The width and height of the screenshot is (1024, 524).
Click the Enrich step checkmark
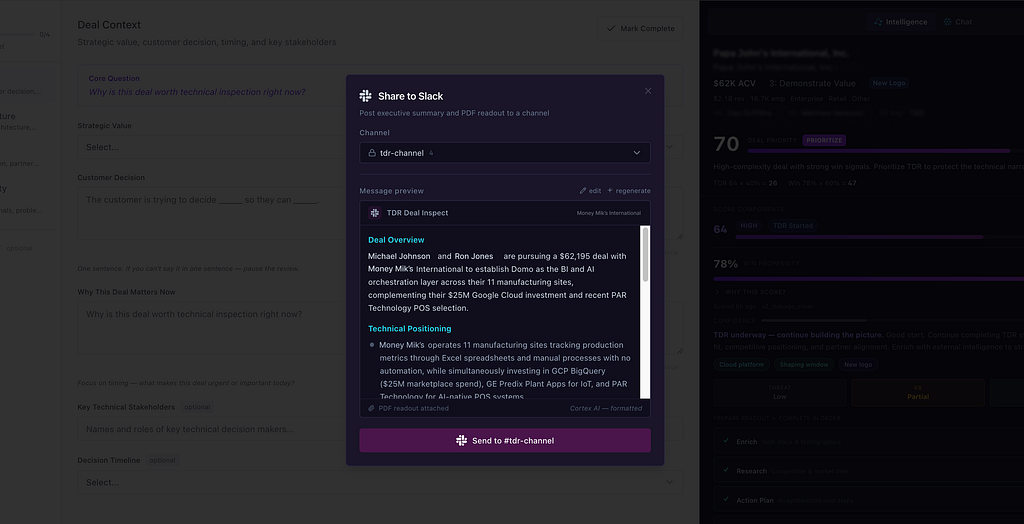(726, 441)
